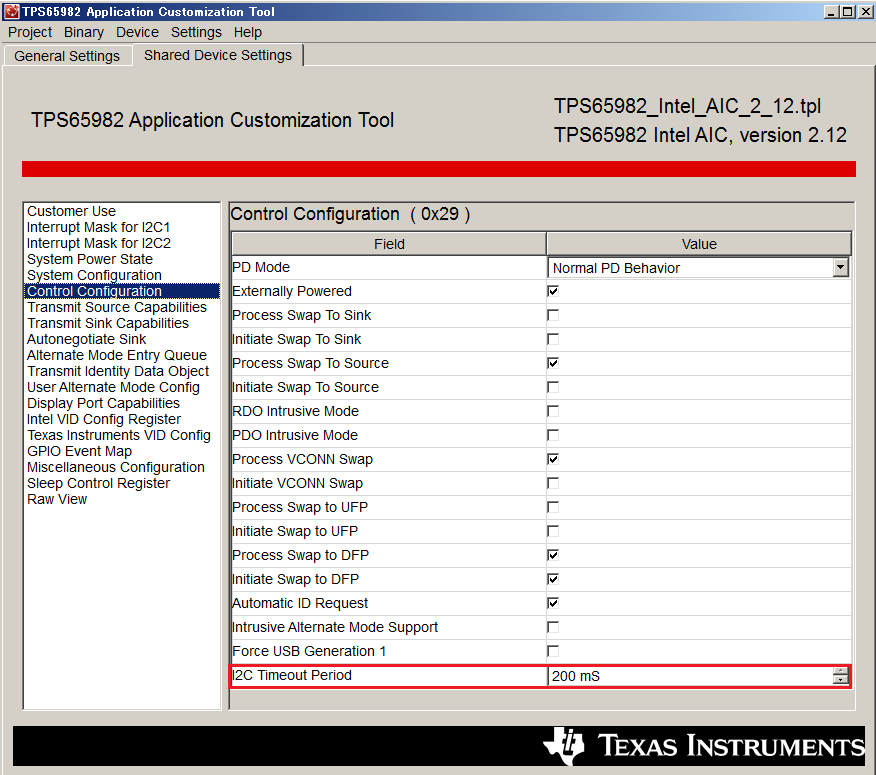Switch to Shared Device Settings tab
This screenshot has width=876, height=775.
pyautogui.click(x=218, y=55)
